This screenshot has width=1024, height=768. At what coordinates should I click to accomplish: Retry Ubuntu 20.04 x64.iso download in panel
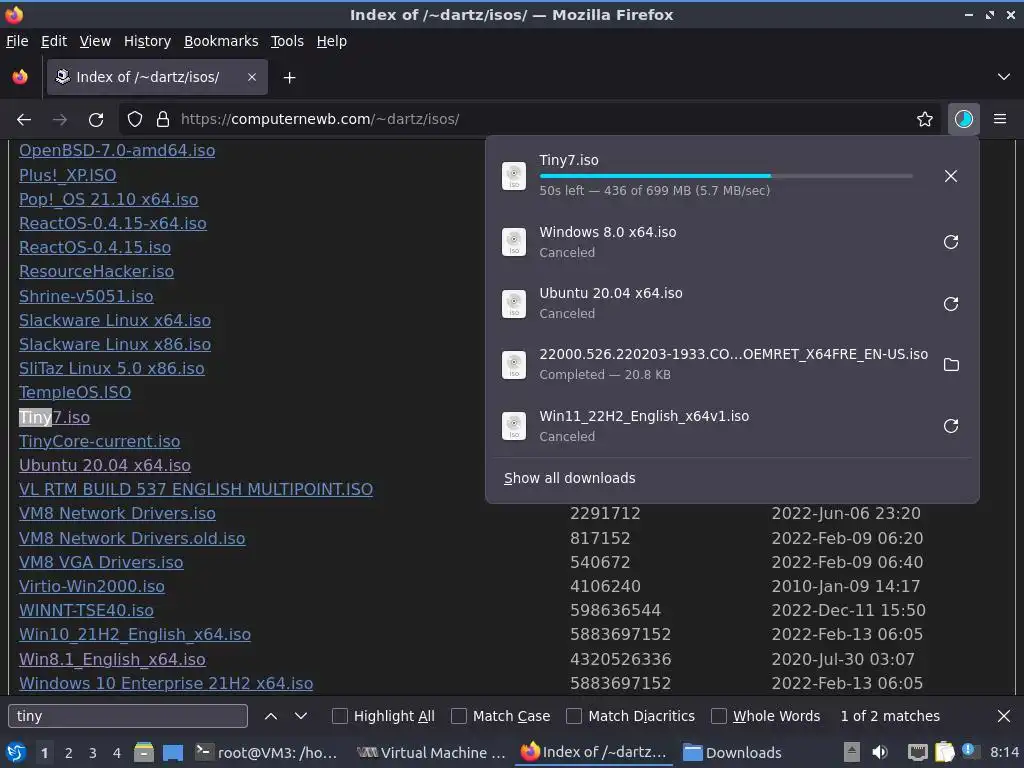[x=951, y=304]
